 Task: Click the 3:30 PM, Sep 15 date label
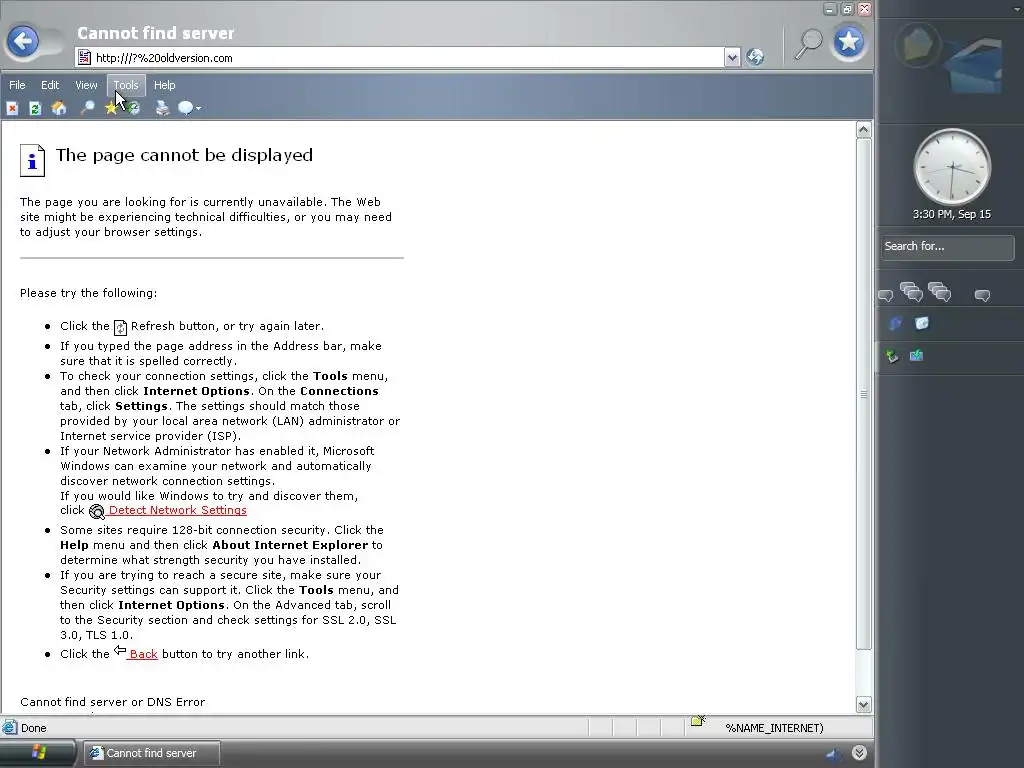pyautogui.click(x=952, y=214)
